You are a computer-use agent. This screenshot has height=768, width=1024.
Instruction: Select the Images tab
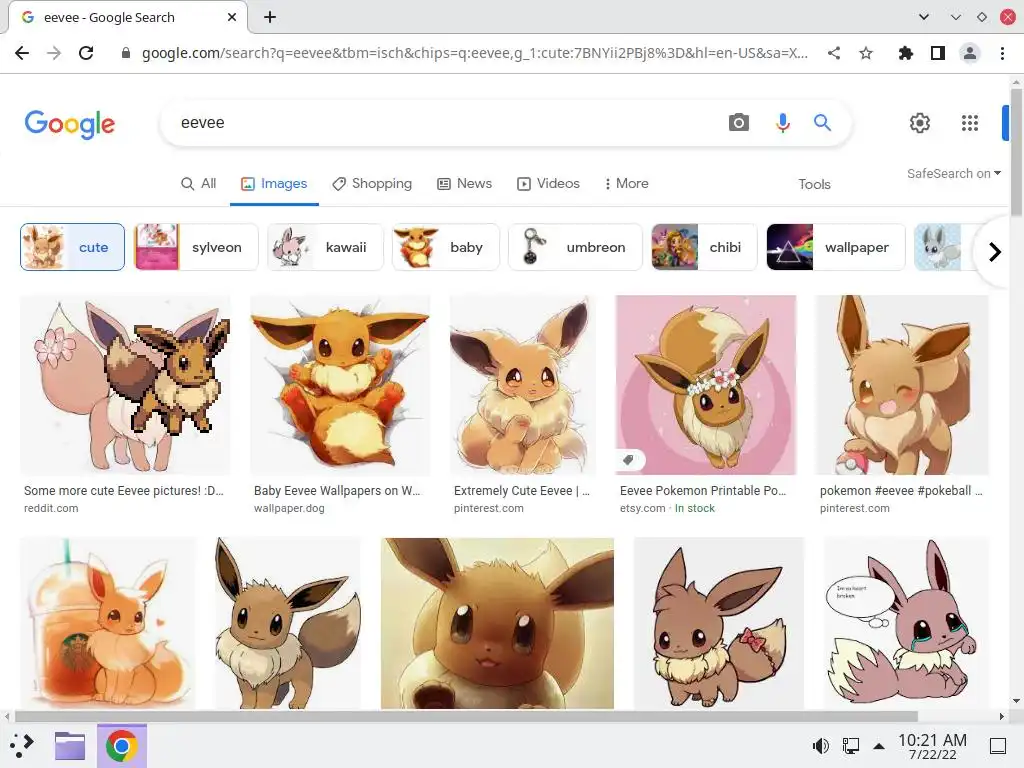[274, 184]
